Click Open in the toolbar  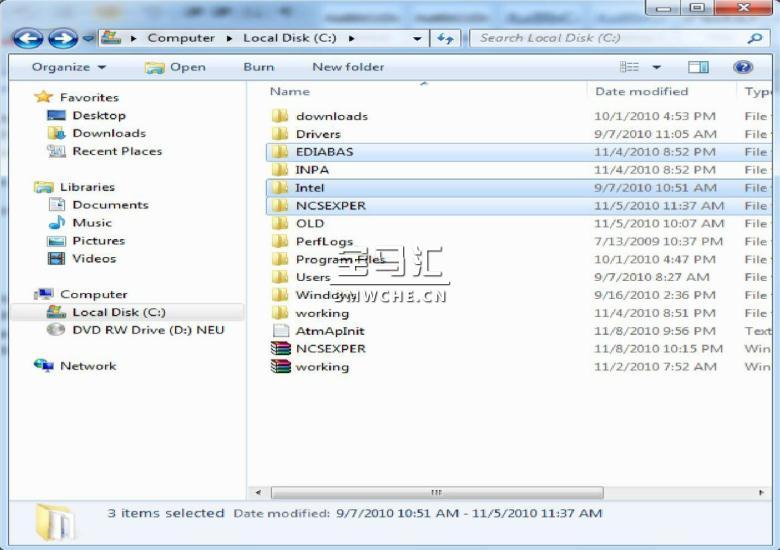pos(176,67)
